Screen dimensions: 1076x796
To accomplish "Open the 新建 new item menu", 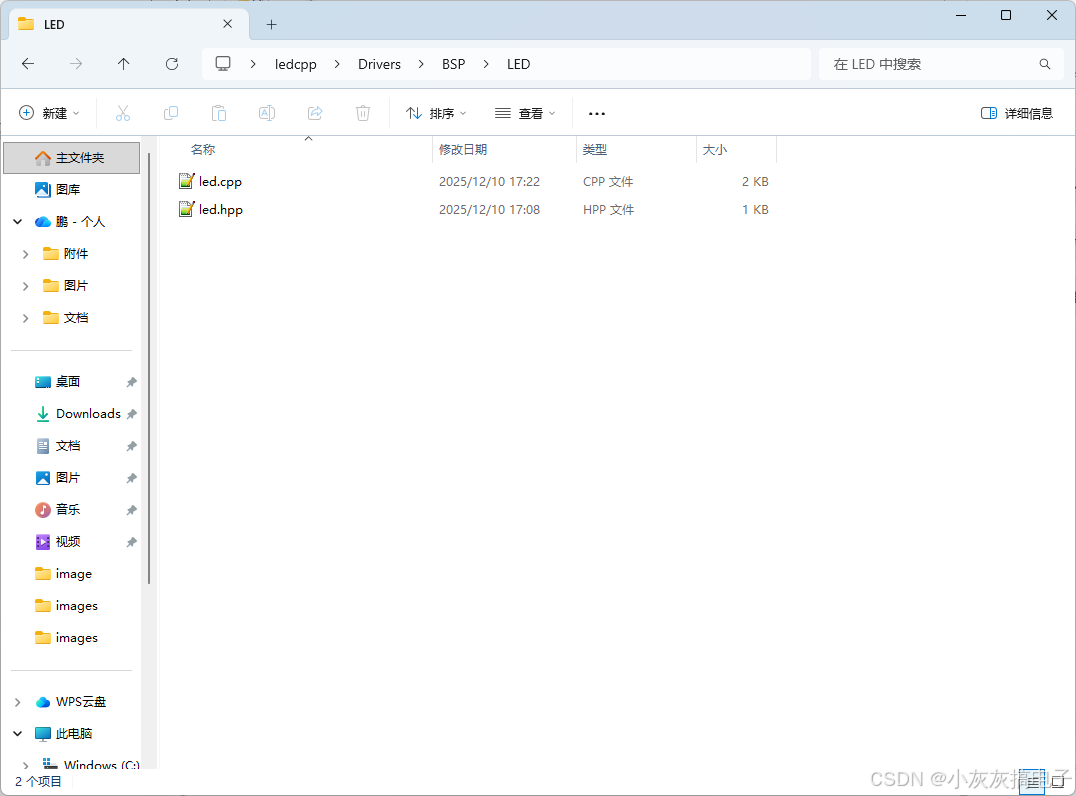I will tap(48, 113).
